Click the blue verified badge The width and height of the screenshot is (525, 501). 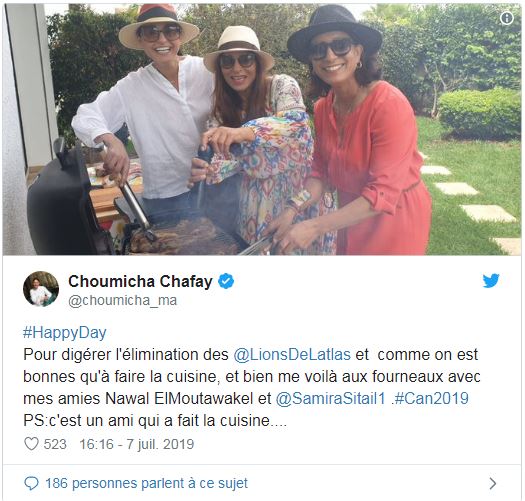[226, 281]
